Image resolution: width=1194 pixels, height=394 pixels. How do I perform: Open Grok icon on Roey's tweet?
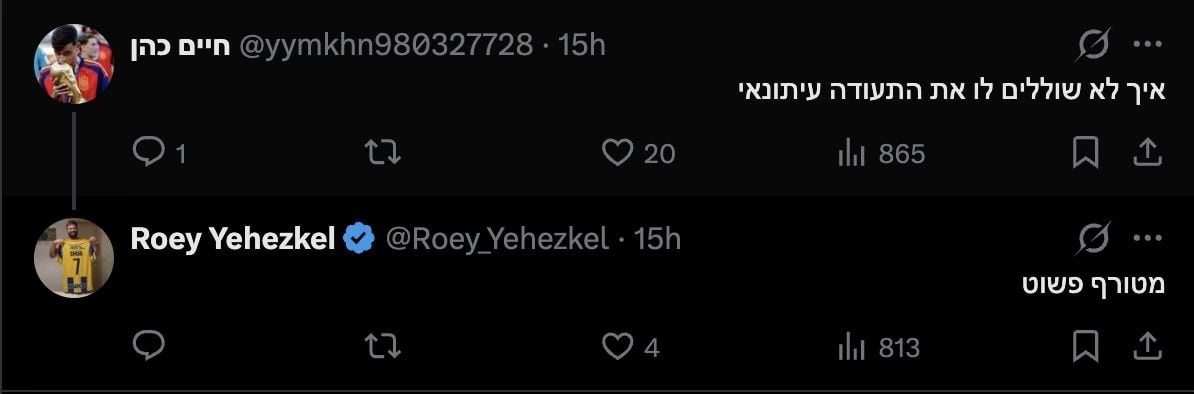[x=1093, y=239]
